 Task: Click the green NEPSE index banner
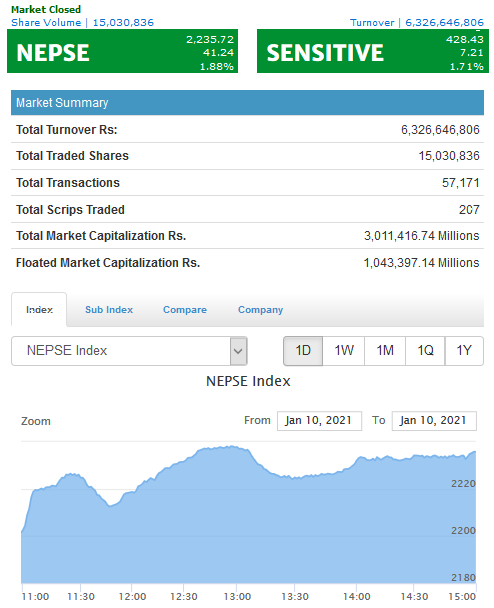(x=123, y=51)
